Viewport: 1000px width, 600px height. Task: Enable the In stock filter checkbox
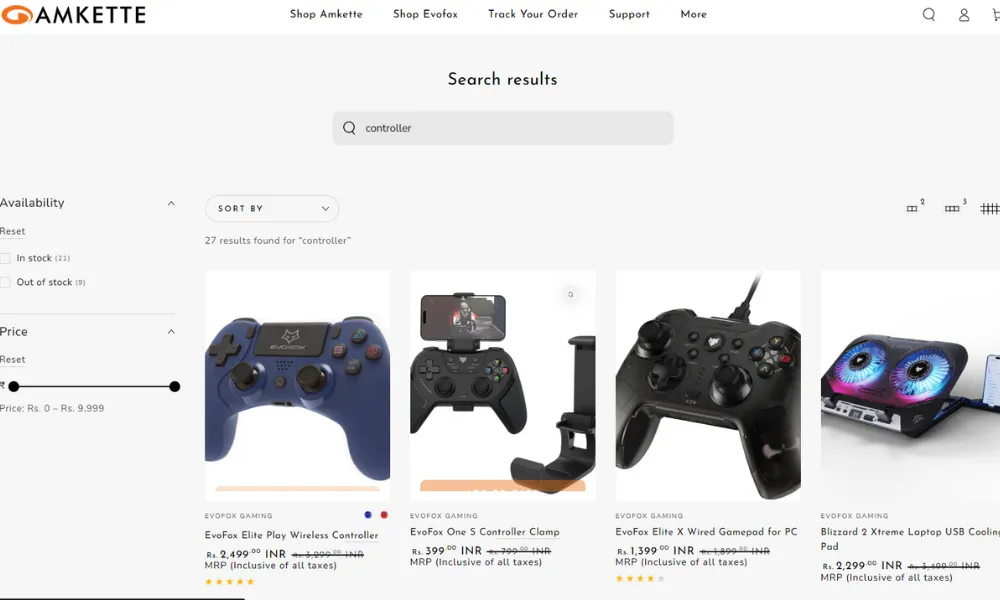[x=5, y=258]
